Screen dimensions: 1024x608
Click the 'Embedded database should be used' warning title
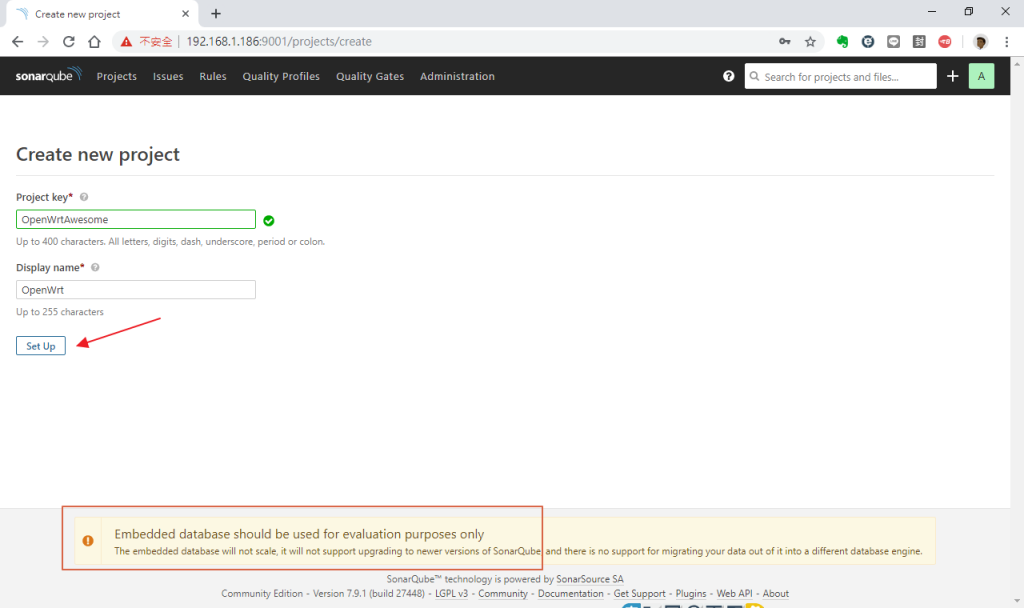pyautogui.click(x=299, y=534)
